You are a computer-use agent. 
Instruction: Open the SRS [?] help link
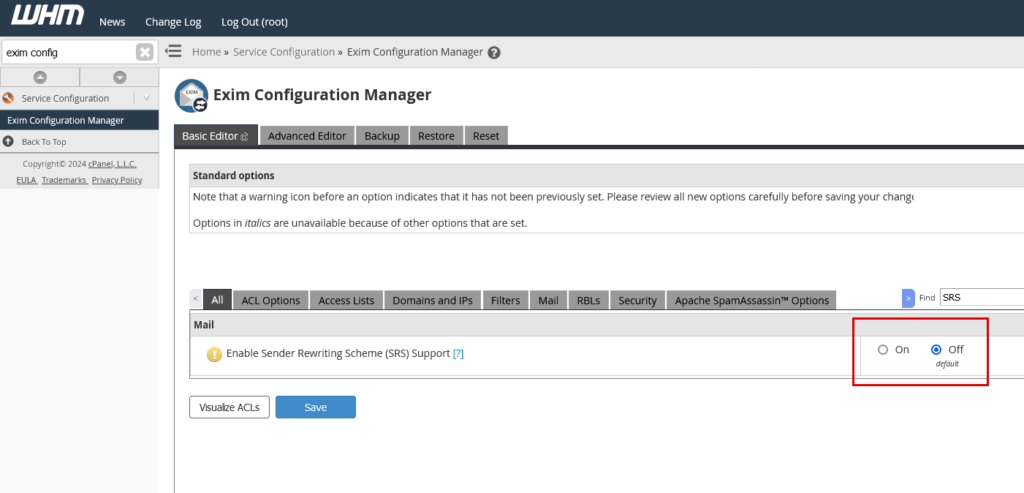point(458,354)
